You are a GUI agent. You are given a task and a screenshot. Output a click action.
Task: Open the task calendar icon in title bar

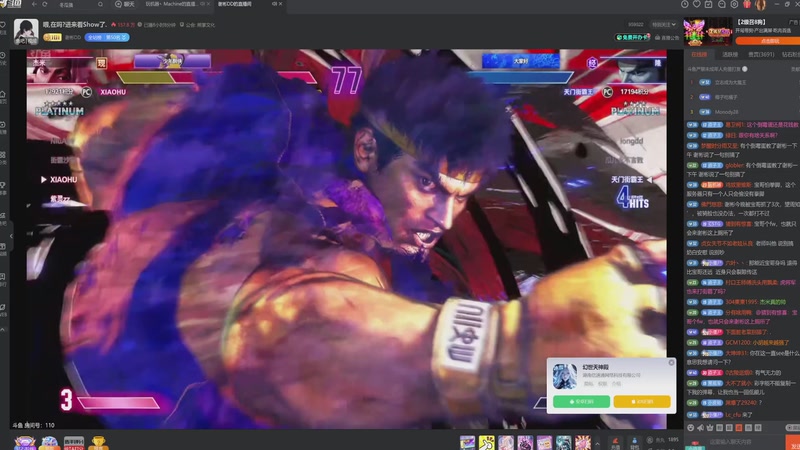709,4
